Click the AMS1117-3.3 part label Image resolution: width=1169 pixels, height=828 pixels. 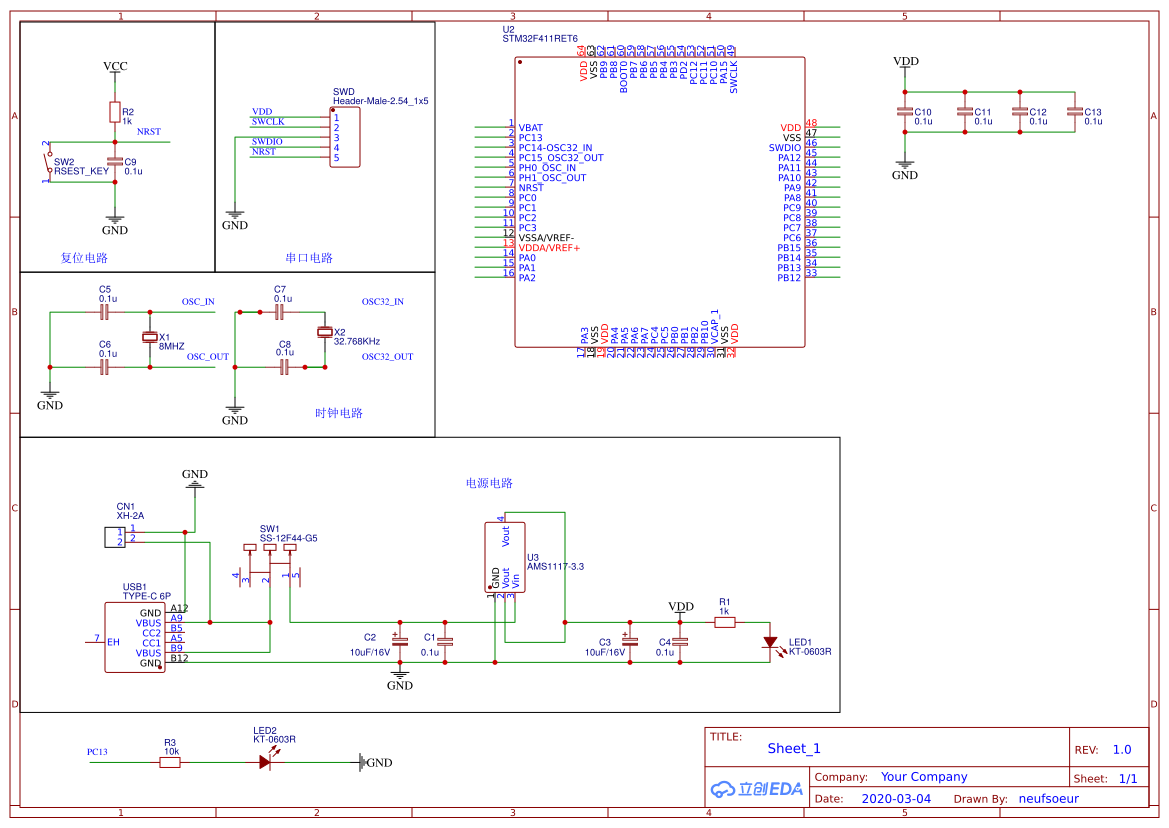pos(555,566)
